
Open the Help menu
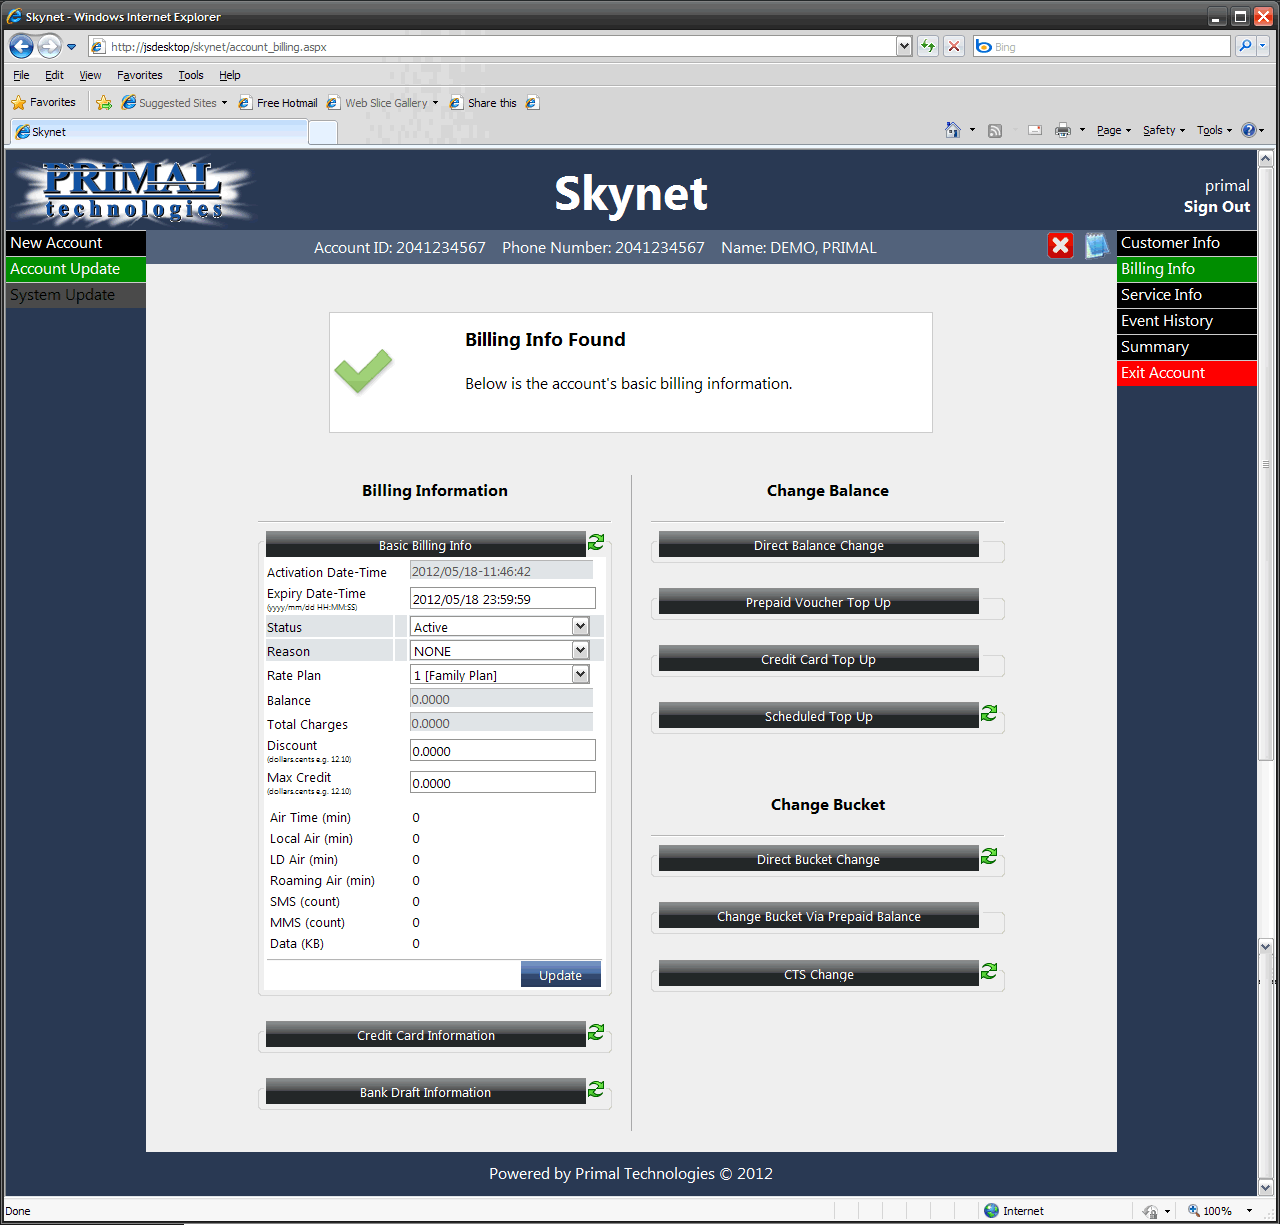coord(230,75)
